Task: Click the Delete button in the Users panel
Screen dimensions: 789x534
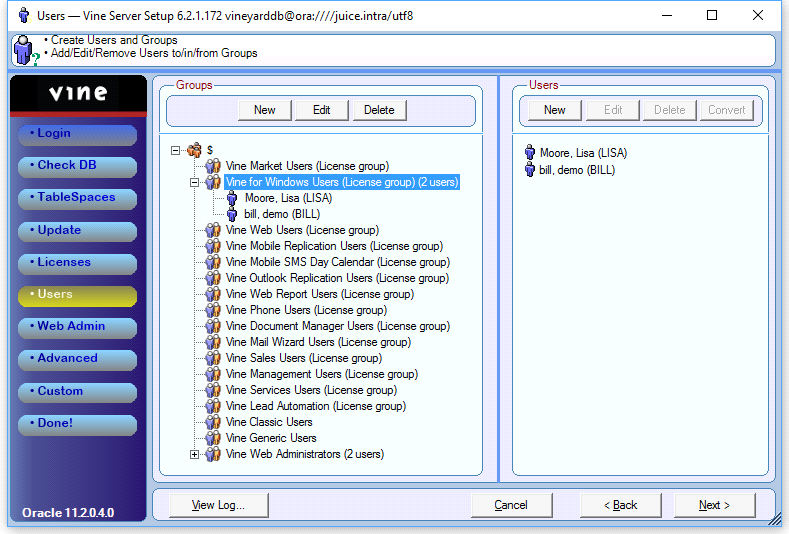Action: (x=670, y=110)
